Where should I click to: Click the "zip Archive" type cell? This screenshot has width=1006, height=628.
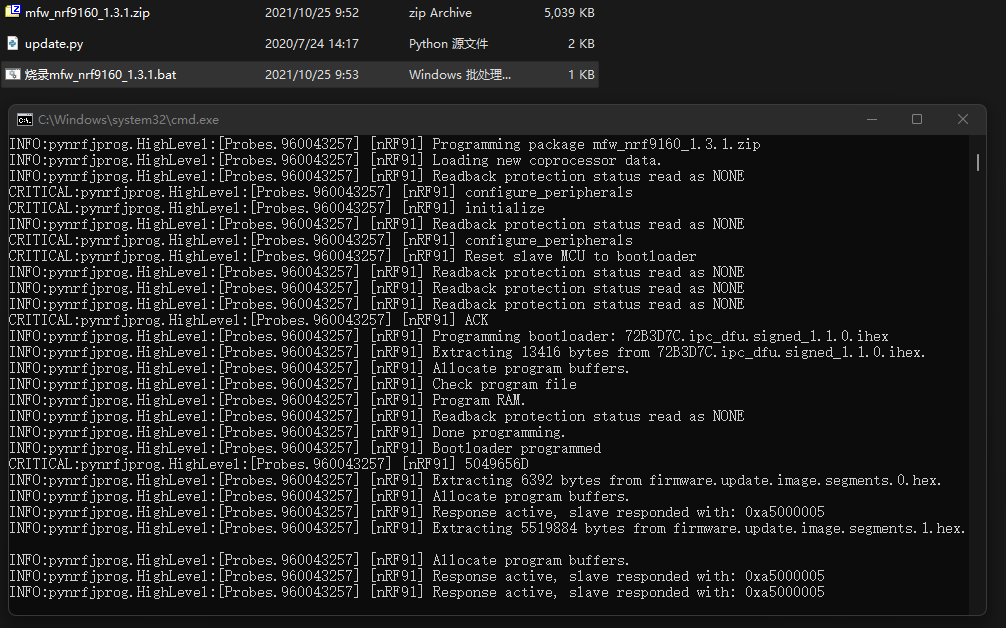[x=440, y=13]
